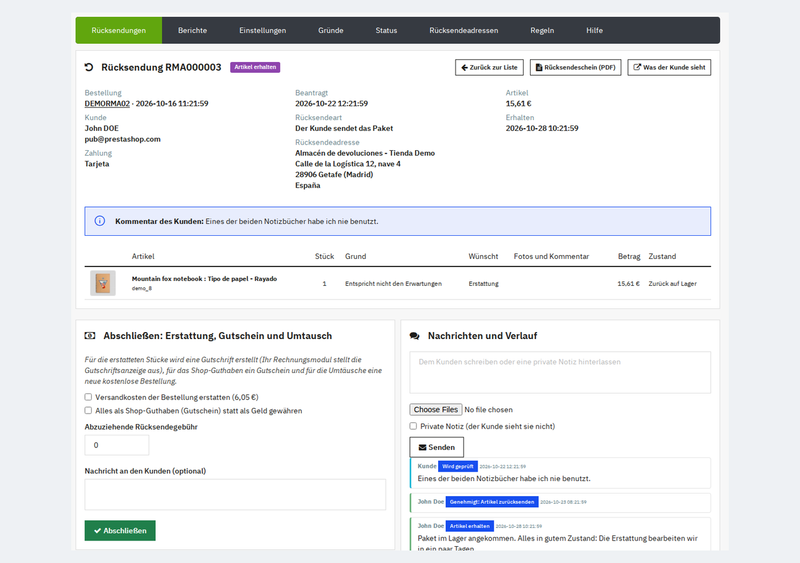Open the Rücksendungen tab

click(x=119, y=30)
